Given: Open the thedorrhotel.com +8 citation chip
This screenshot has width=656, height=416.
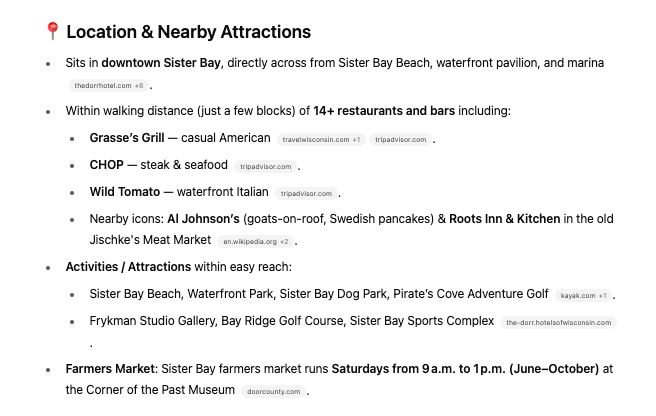Looking at the screenshot, I should (109, 86).
